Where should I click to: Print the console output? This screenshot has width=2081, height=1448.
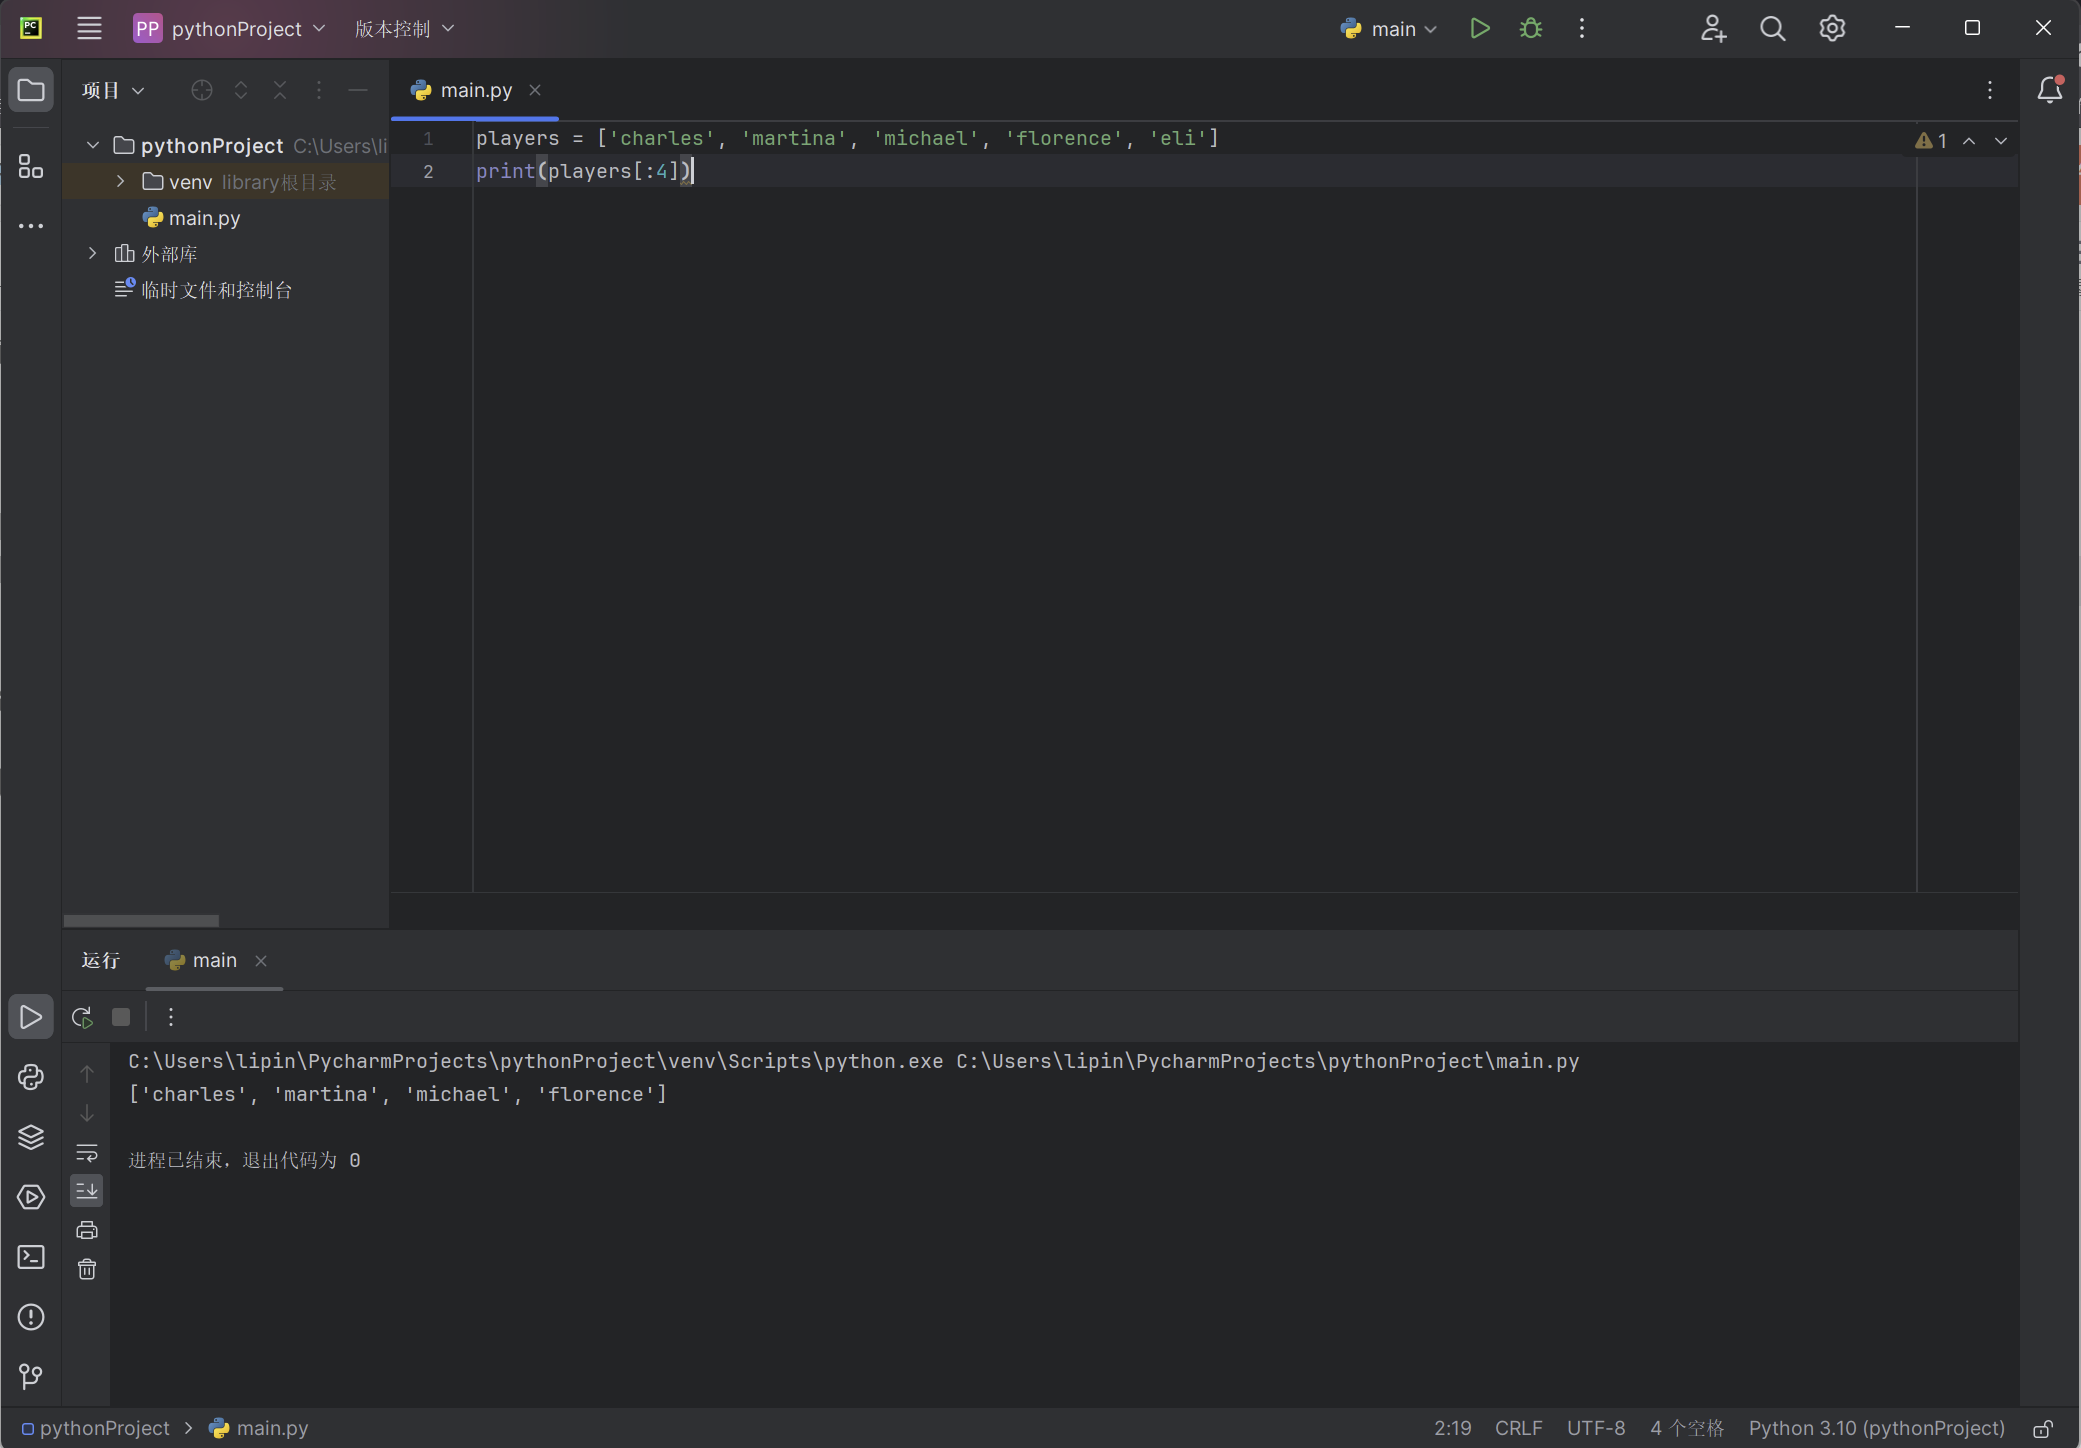pos(87,1230)
